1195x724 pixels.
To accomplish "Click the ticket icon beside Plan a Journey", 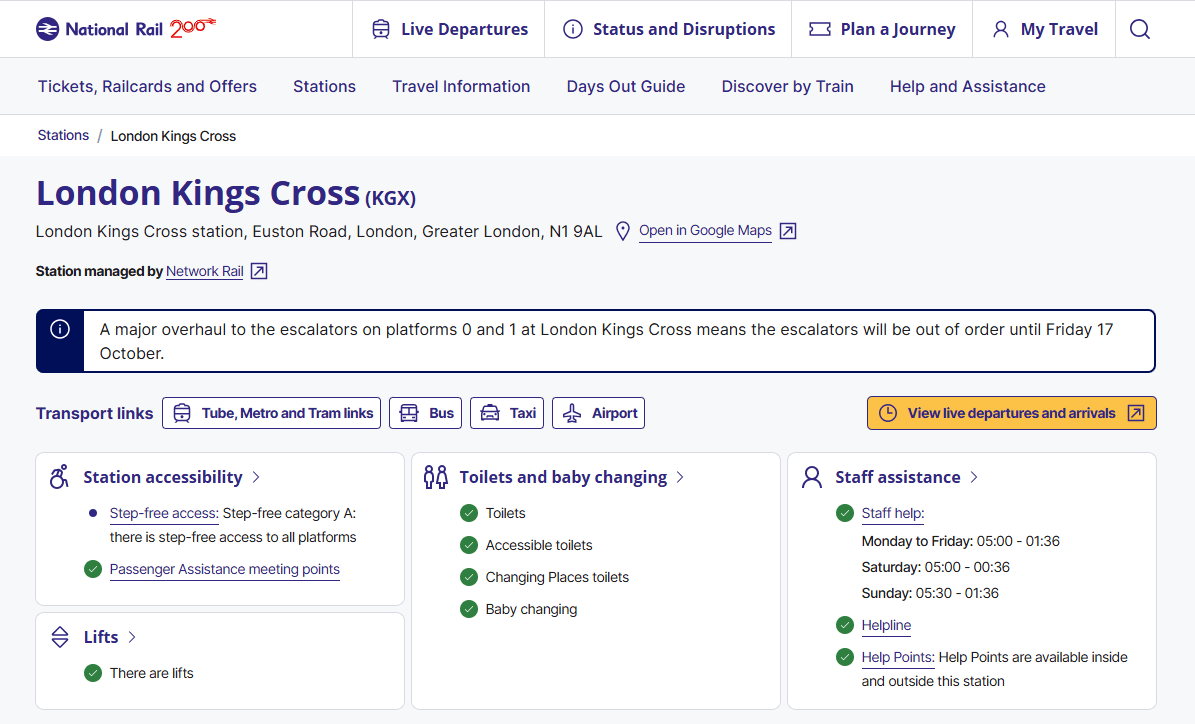I will pyautogui.click(x=819, y=29).
